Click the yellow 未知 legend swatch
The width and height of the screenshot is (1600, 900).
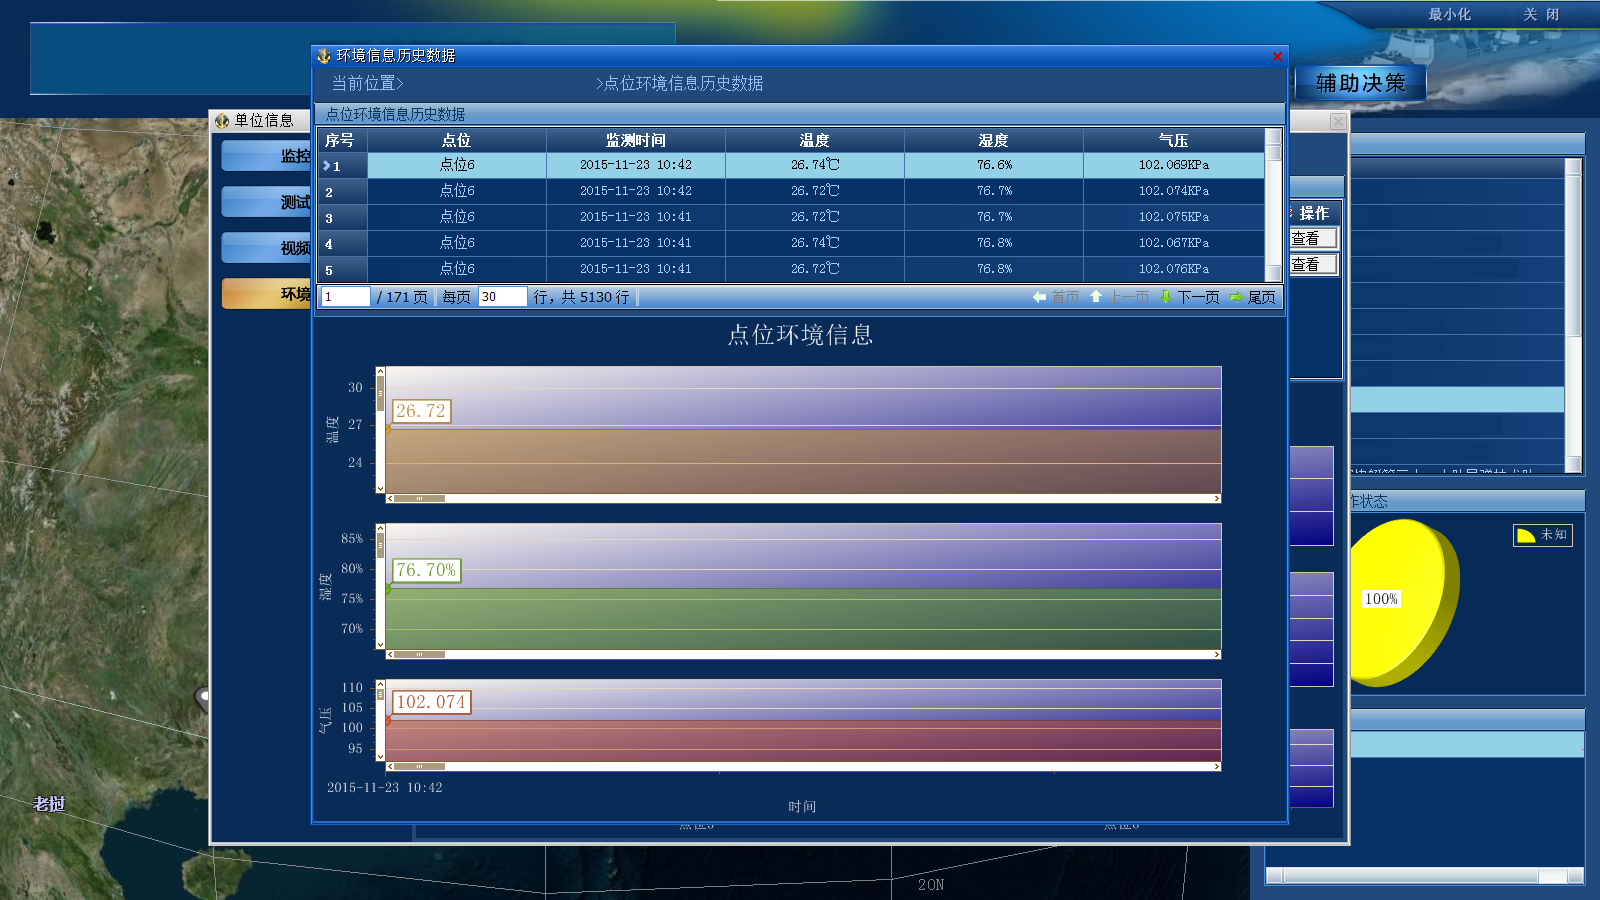(1525, 536)
